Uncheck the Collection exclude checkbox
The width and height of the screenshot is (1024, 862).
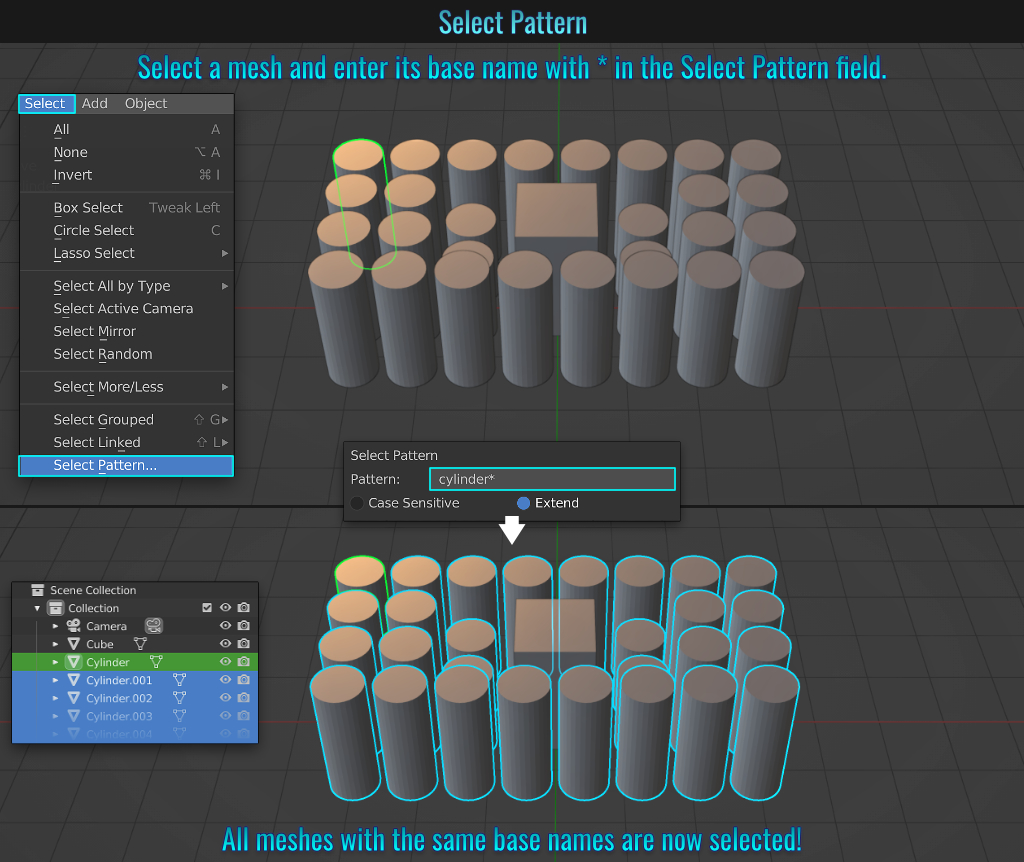coord(207,607)
